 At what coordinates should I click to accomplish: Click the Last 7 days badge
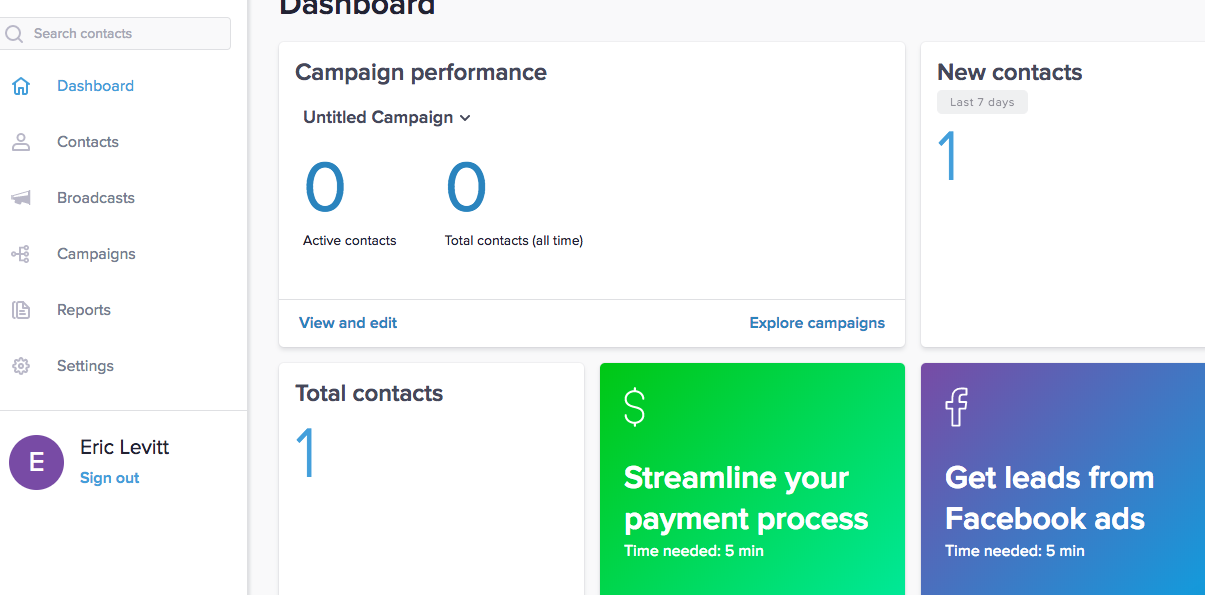coord(982,102)
